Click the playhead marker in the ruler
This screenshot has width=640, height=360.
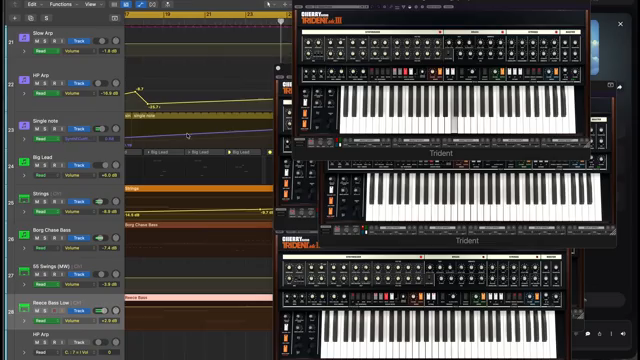281,21
